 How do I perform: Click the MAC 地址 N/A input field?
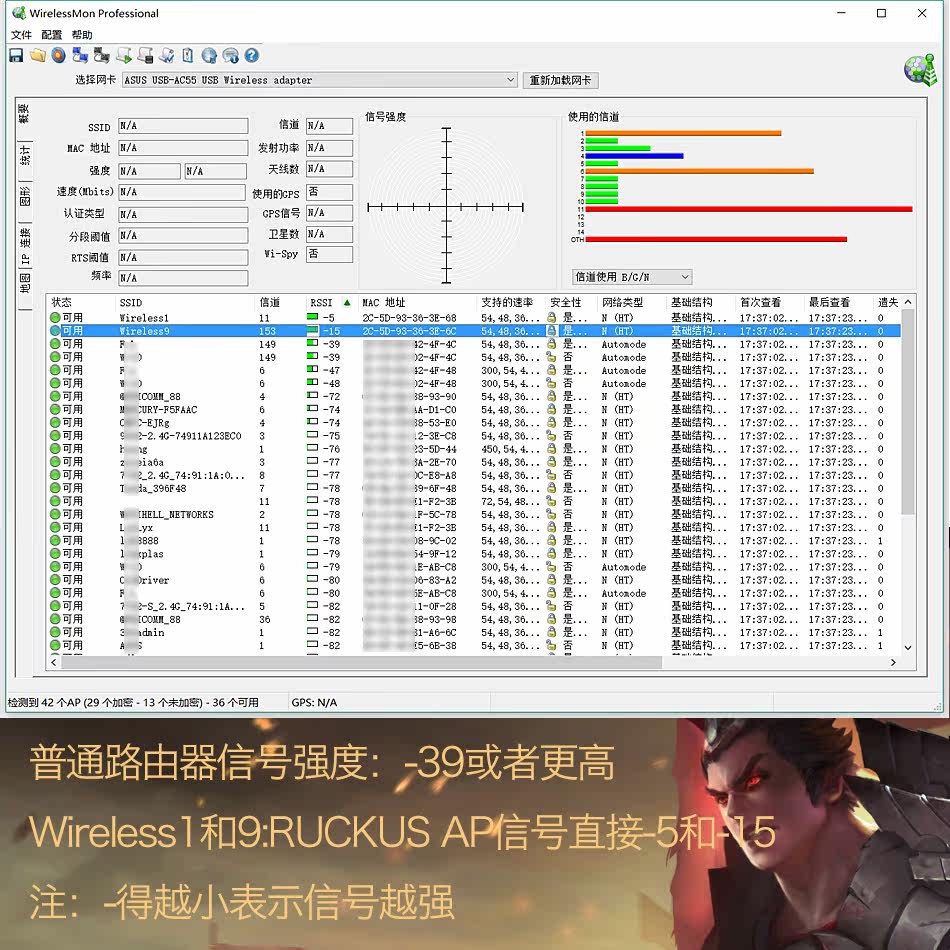pyautogui.click(x=183, y=148)
